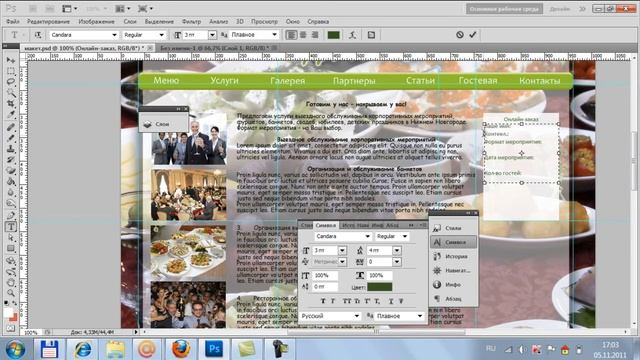Select the Horizontal Type tool
The image size is (640, 360).
(x=11, y=227)
